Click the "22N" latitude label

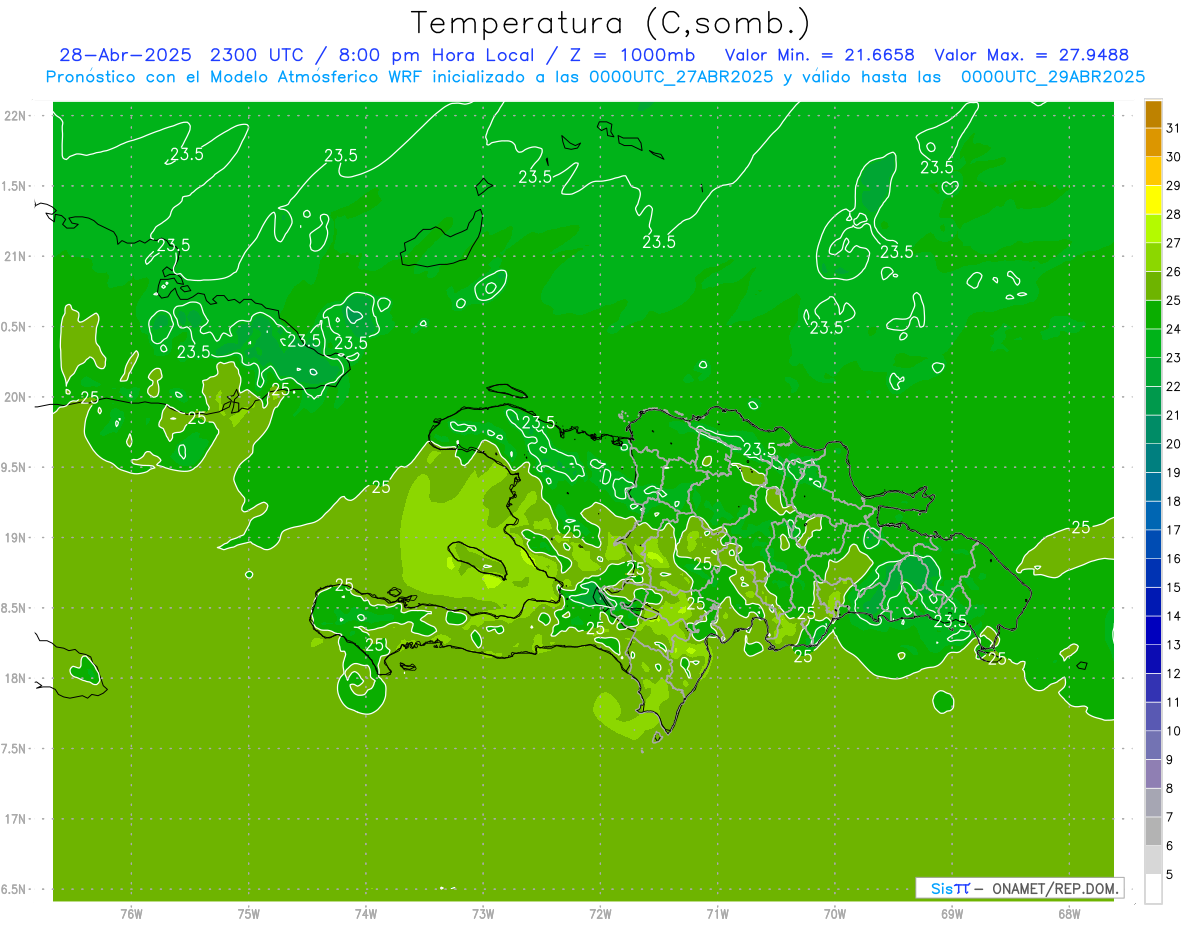pyautogui.click(x=14, y=116)
